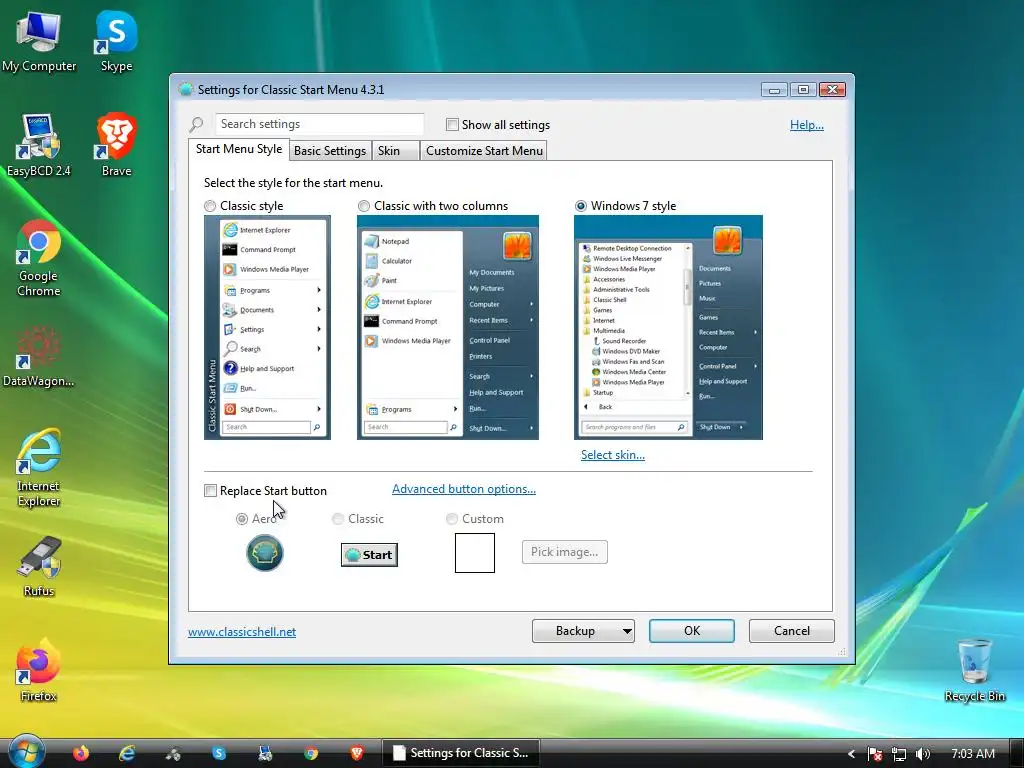Viewport: 1024px width, 768px height.
Task: Select the Brave desktop shortcut
Action: click(116, 145)
